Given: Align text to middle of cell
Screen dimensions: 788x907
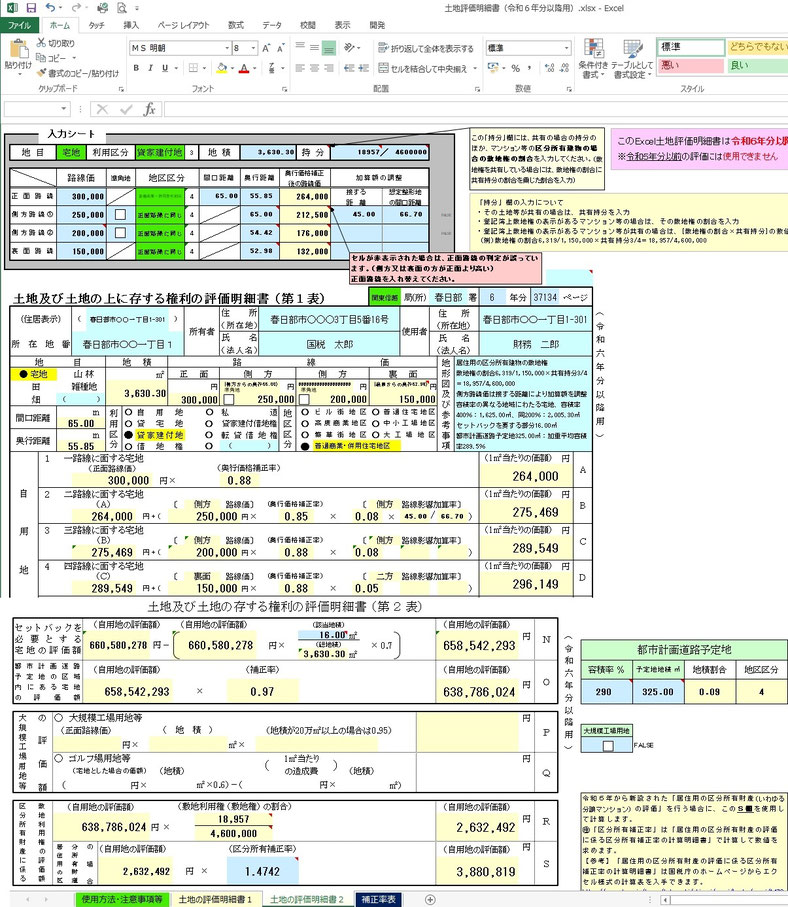Looking at the screenshot, I should [x=314, y=47].
